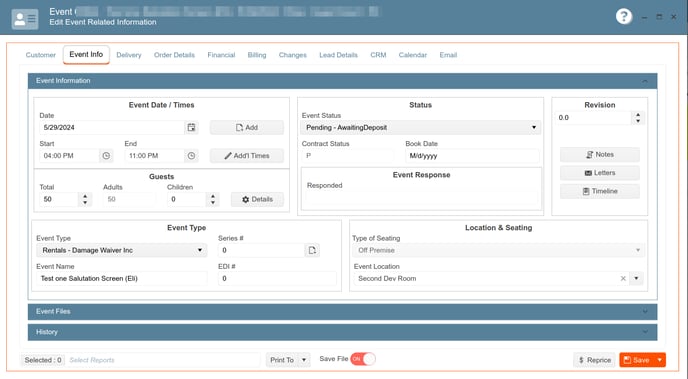Open the Email tab
The height and width of the screenshot is (379, 688).
point(448,55)
